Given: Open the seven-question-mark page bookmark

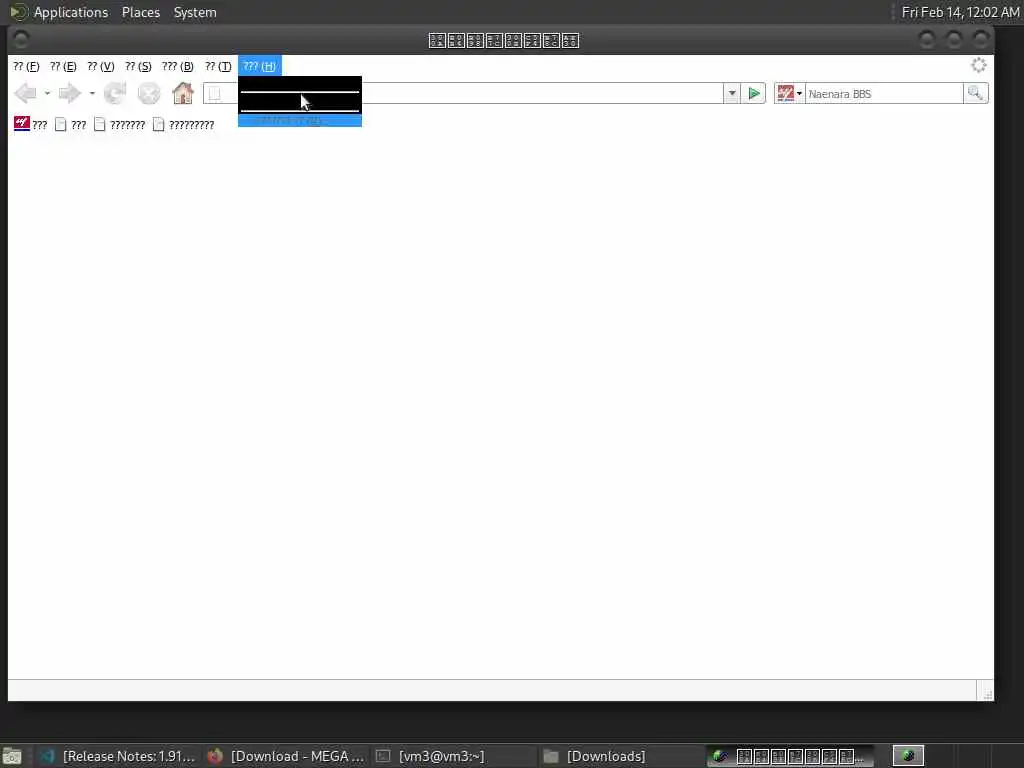Looking at the screenshot, I should coord(120,124).
